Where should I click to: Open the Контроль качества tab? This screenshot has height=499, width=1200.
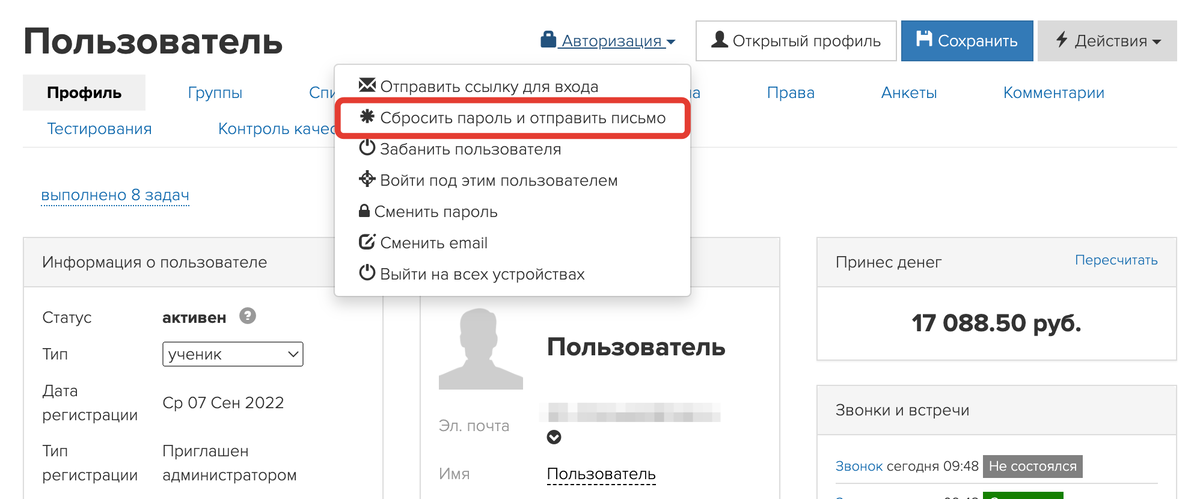pyautogui.click(x=276, y=128)
